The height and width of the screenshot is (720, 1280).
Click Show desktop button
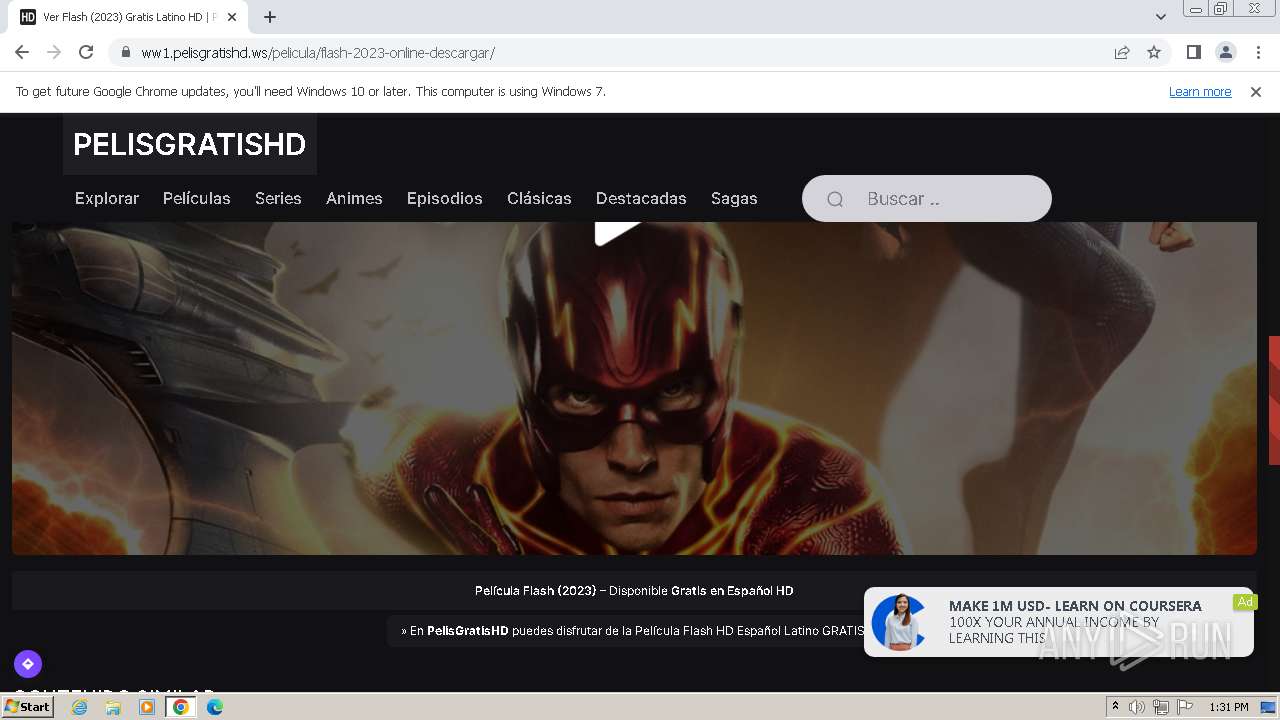[1268, 707]
